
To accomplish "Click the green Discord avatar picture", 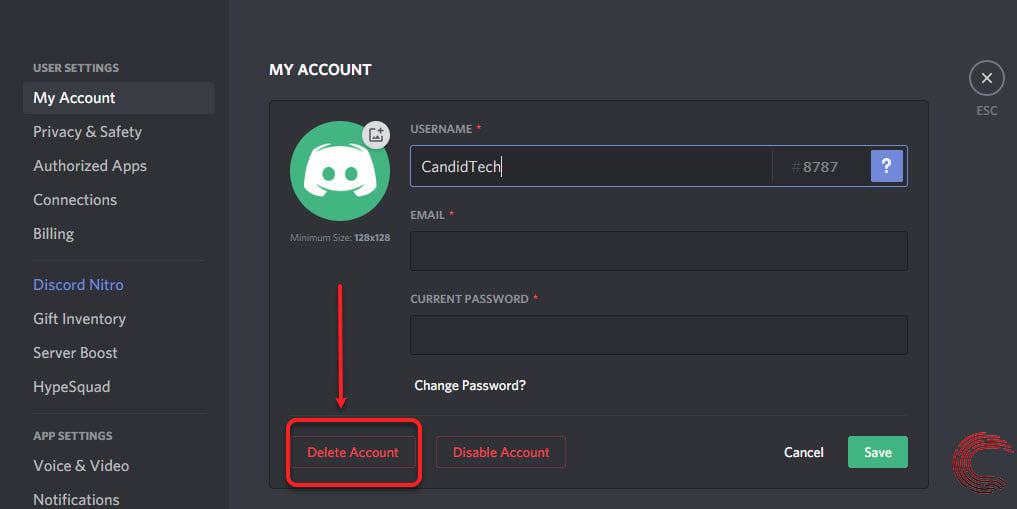I will pyautogui.click(x=340, y=171).
